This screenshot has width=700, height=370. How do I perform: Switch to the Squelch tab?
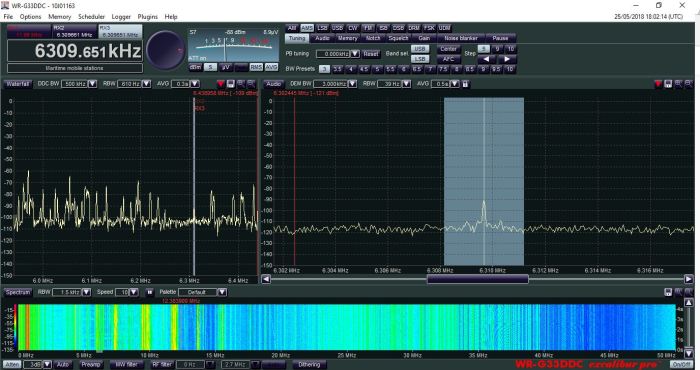click(x=398, y=38)
